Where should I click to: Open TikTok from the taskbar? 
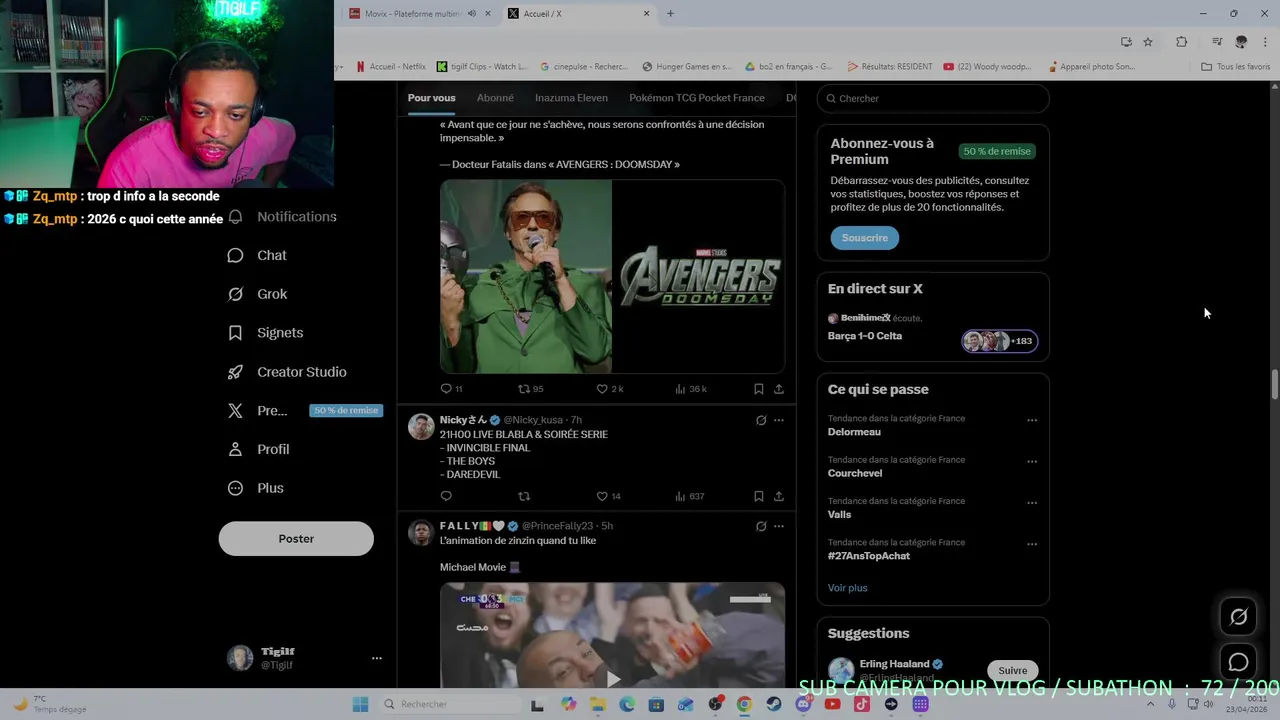coord(862,704)
